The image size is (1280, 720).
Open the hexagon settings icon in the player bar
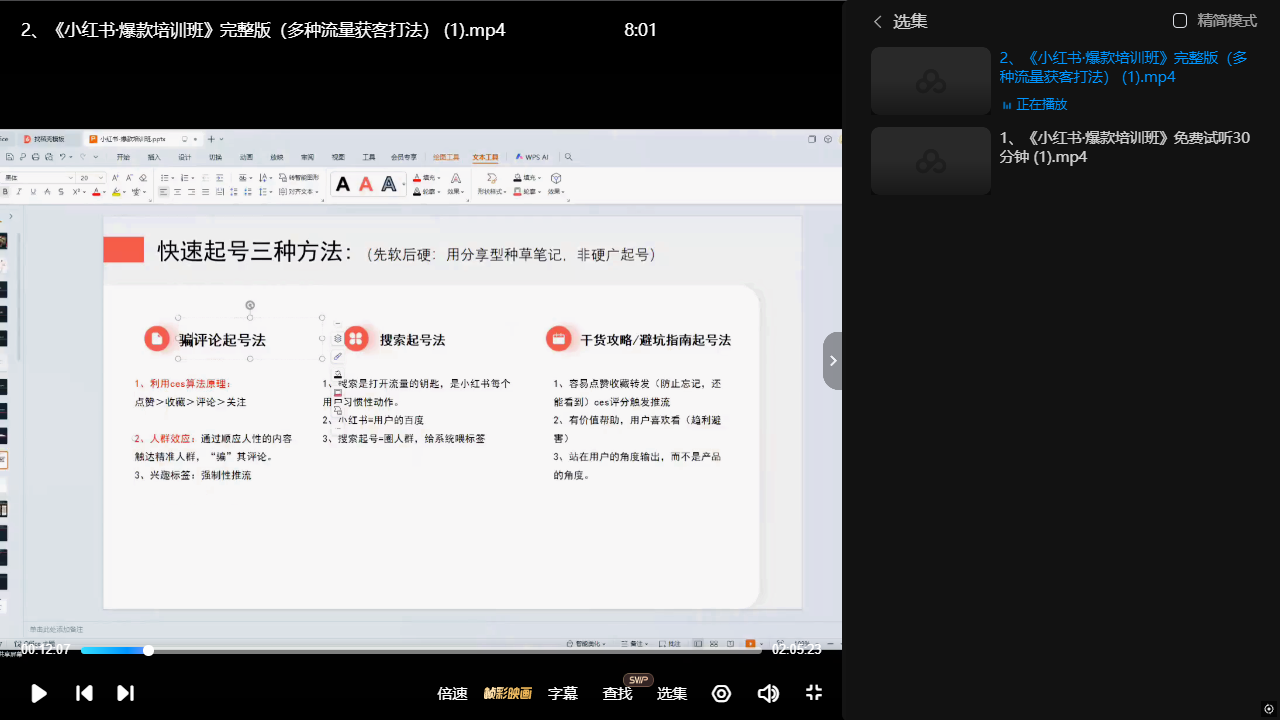721,693
